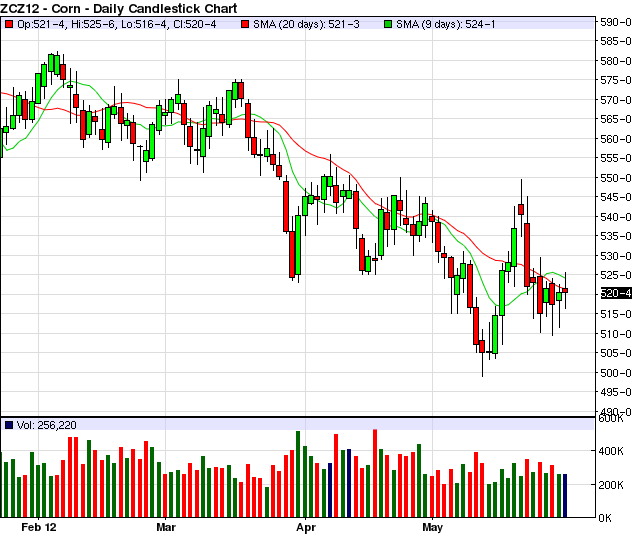This screenshot has height=536, width=640.
Task: Click the May candlestick with the low near 500-0
Action: click(482, 346)
